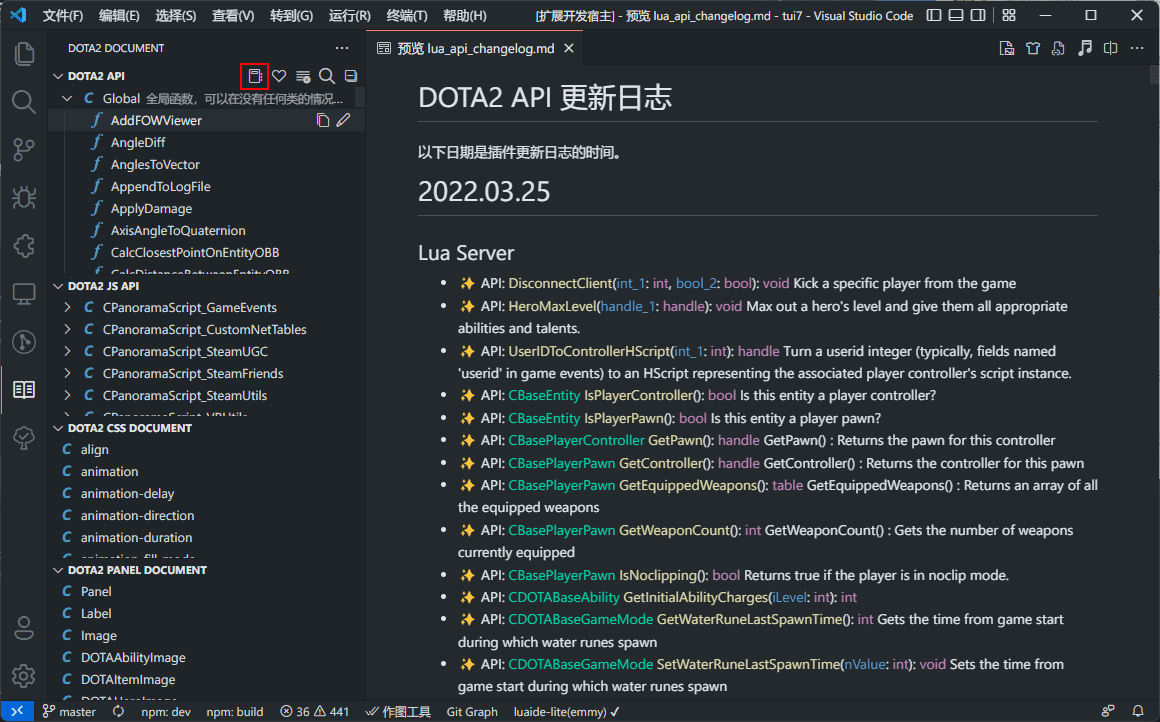Select the DOTA2 Document open-book activity icon
This screenshot has height=722, width=1160.
(24, 390)
